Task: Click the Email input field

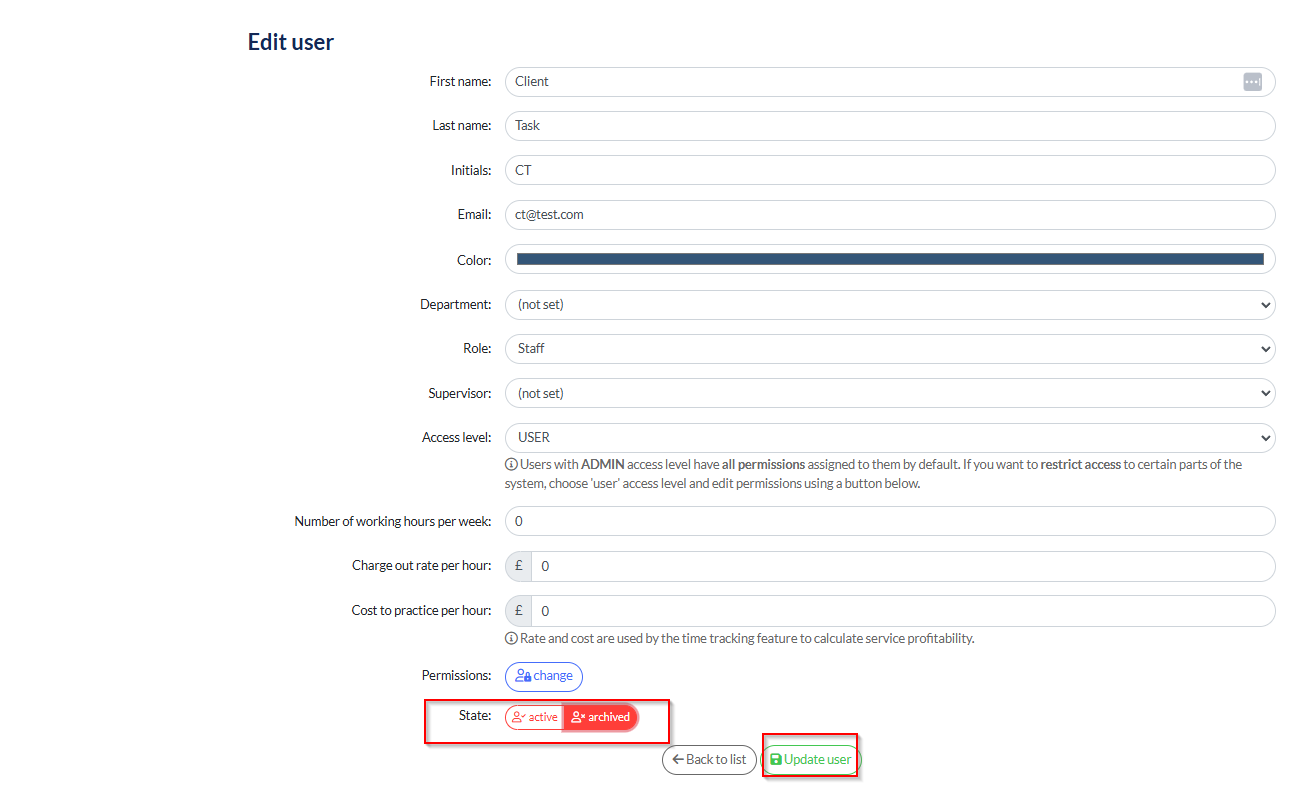Action: pyautogui.click(x=889, y=215)
